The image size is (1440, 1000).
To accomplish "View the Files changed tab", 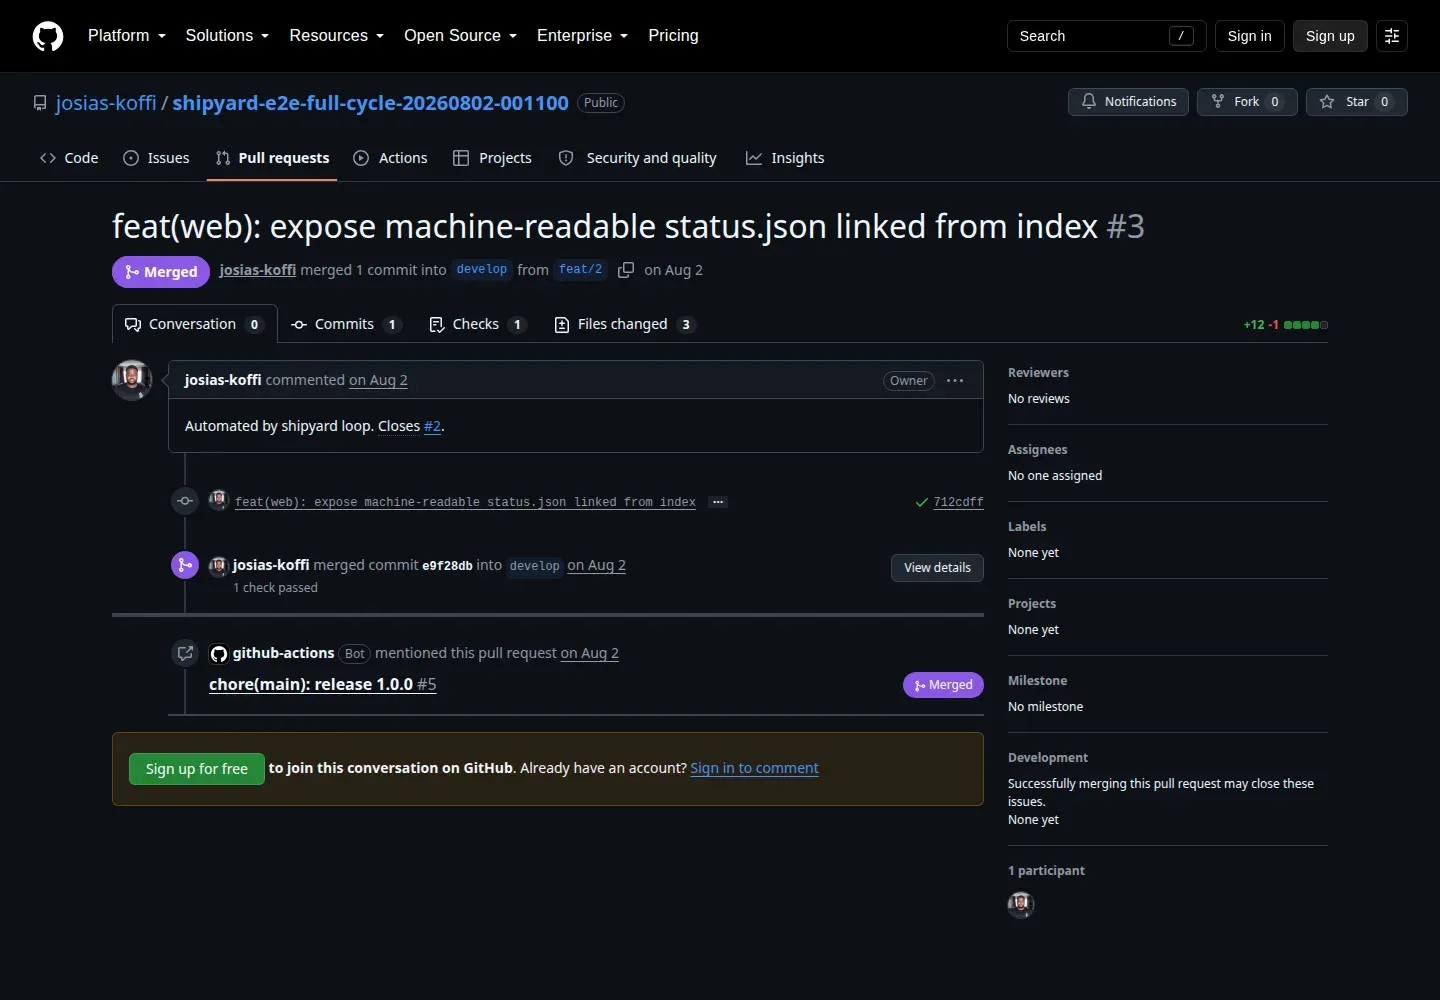I will click(624, 324).
